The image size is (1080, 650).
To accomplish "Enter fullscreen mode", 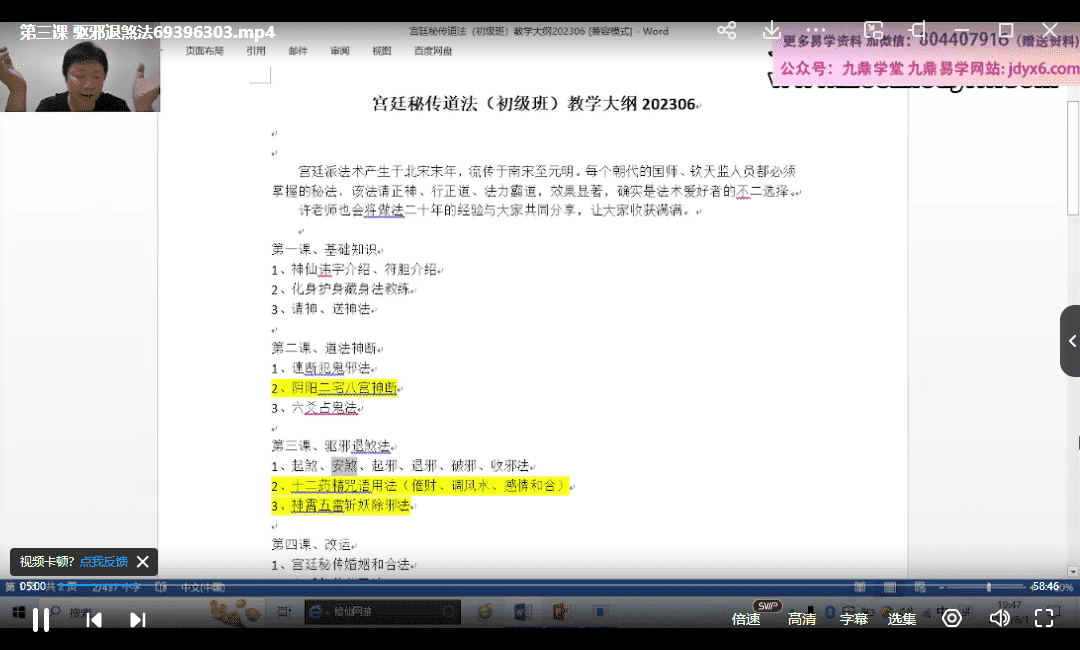I will [1044, 618].
